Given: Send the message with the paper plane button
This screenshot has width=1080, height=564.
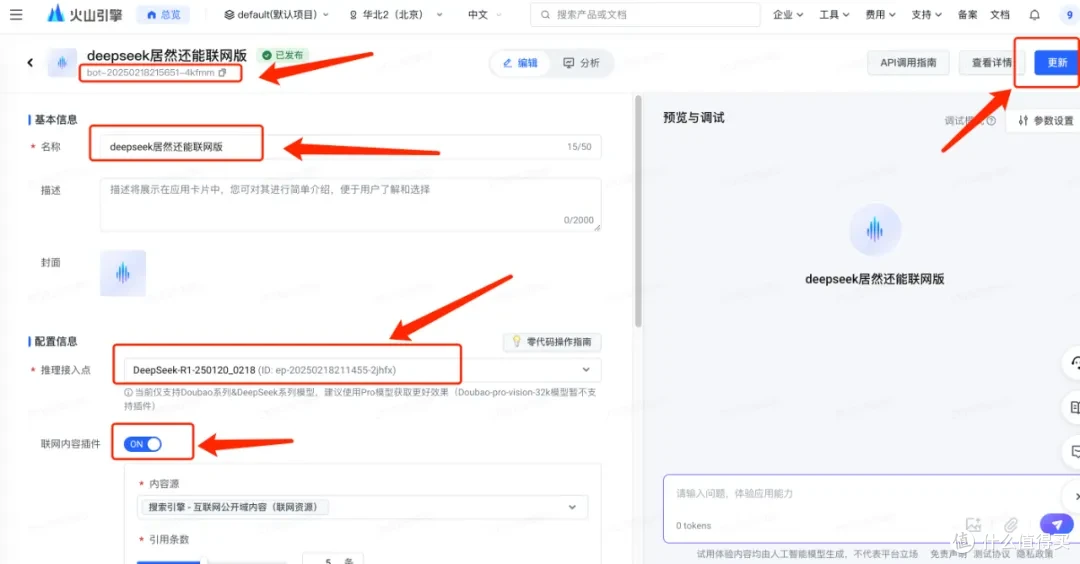Looking at the screenshot, I should (x=1056, y=524).
